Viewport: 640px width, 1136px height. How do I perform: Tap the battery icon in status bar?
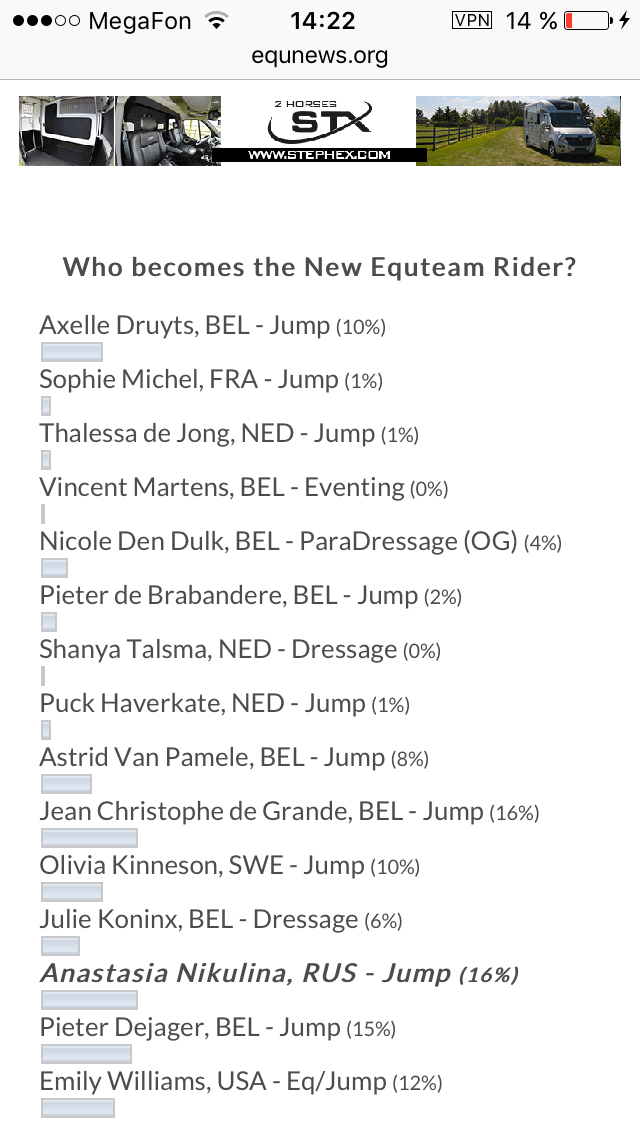[588, 20]
